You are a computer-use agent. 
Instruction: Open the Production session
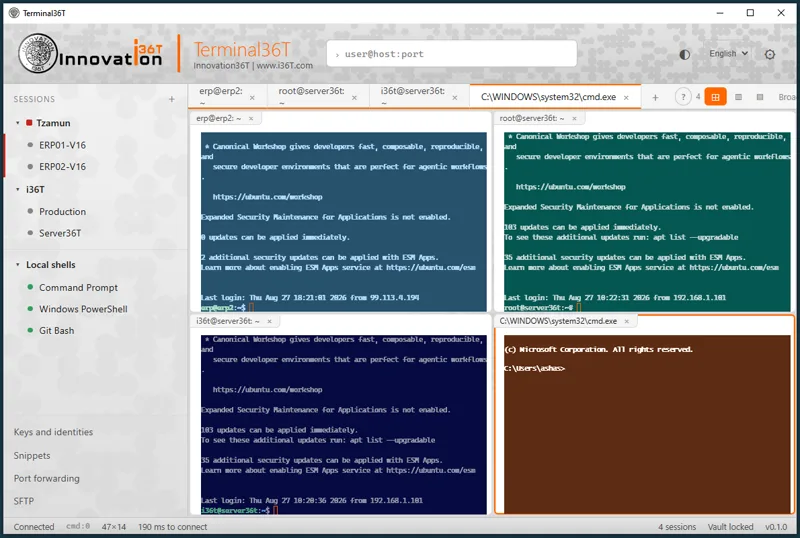[62, 211]
